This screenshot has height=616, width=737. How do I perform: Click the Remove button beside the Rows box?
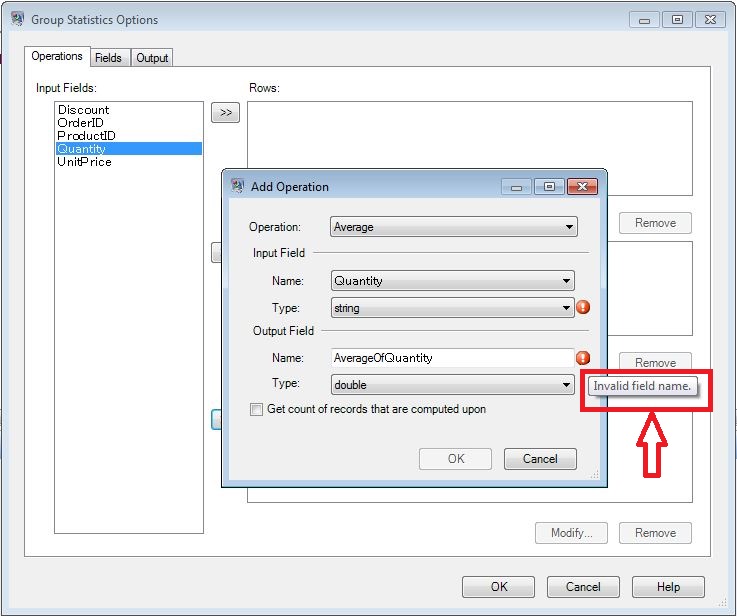655,223
